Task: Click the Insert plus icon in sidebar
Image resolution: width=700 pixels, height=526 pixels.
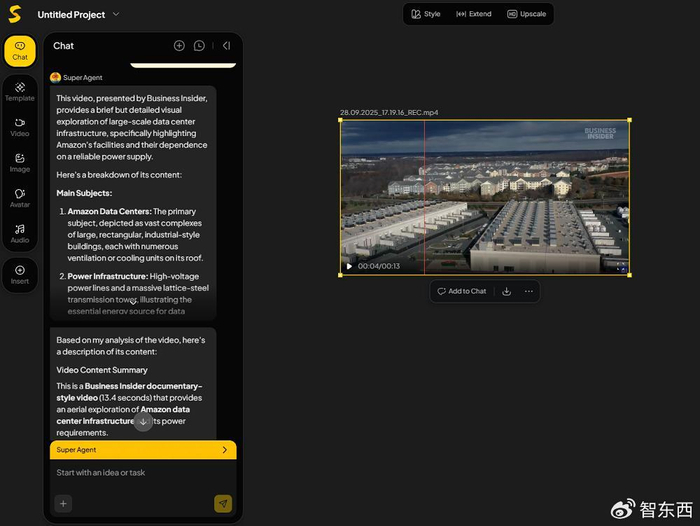Action: click(19, 274)
